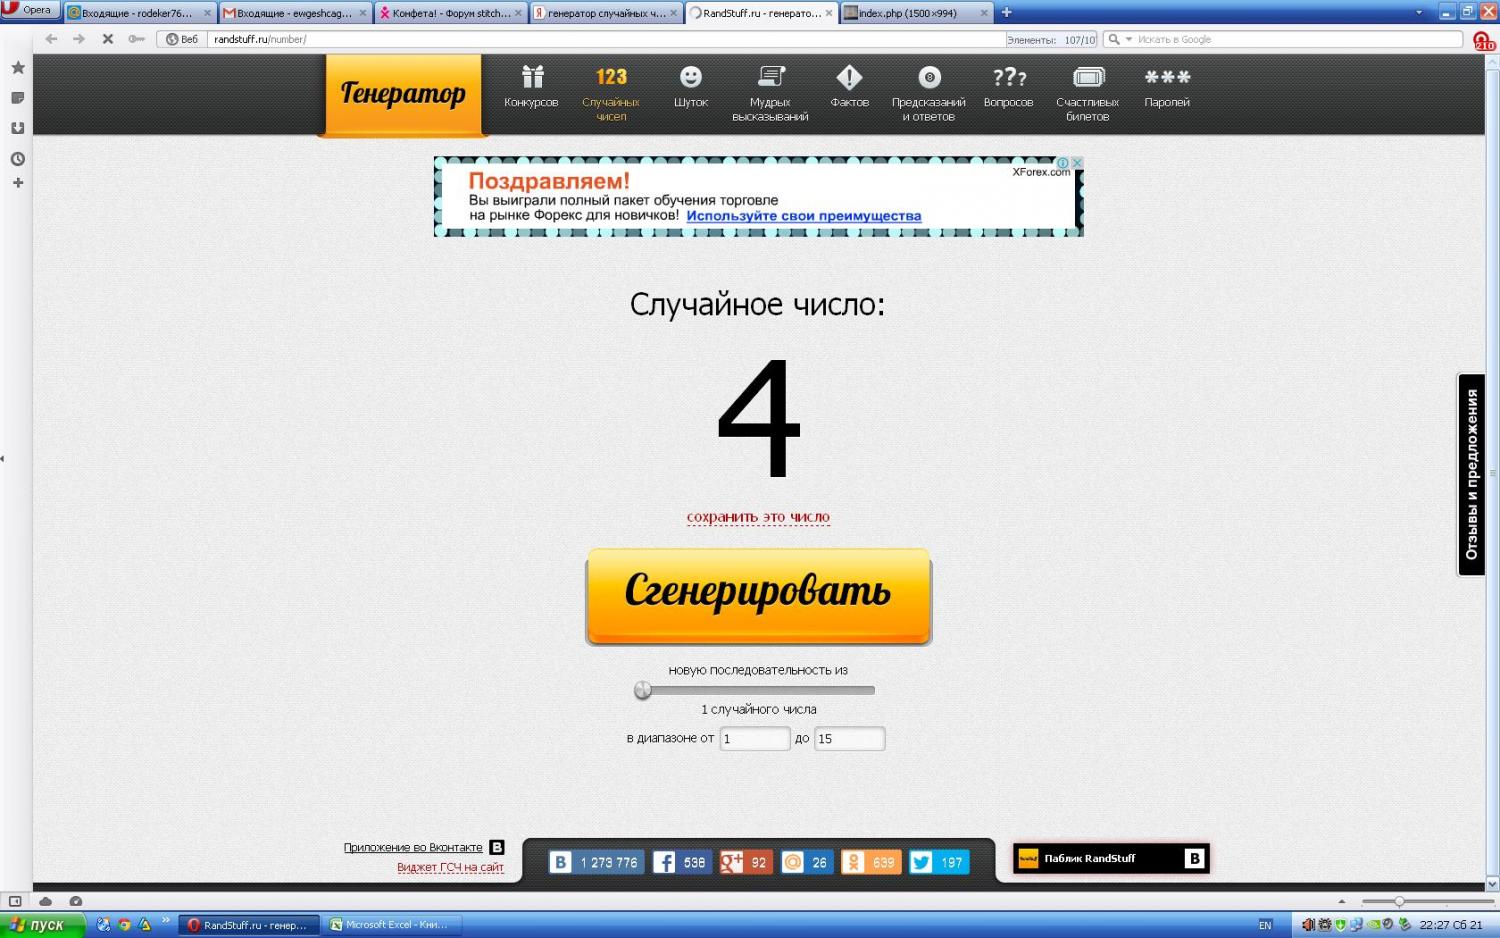Open the Opera main menu
The height and width of the screenshot is (938, 1500).
click(30, 10)
